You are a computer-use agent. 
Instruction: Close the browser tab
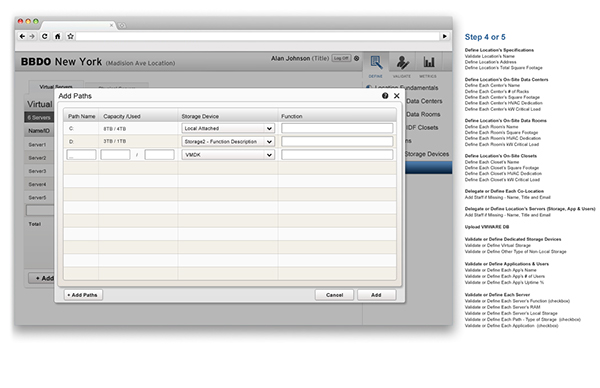click(x=111, y=25)
